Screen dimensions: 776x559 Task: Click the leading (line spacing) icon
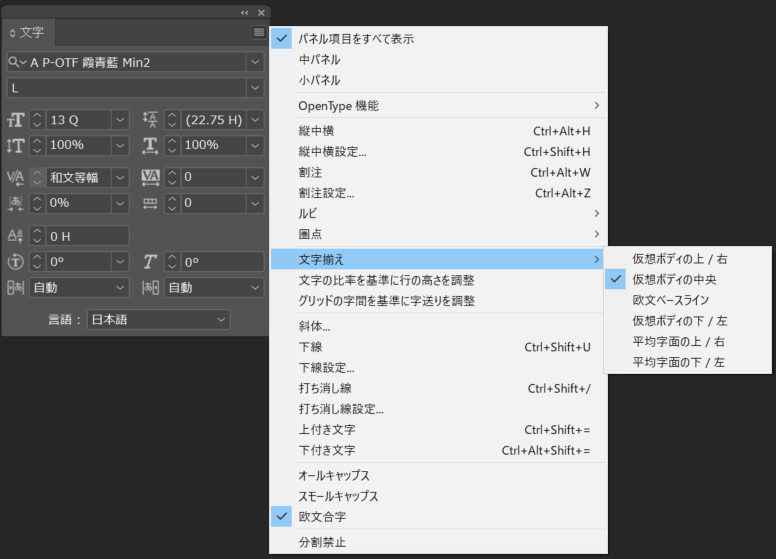tap(151, 120)
